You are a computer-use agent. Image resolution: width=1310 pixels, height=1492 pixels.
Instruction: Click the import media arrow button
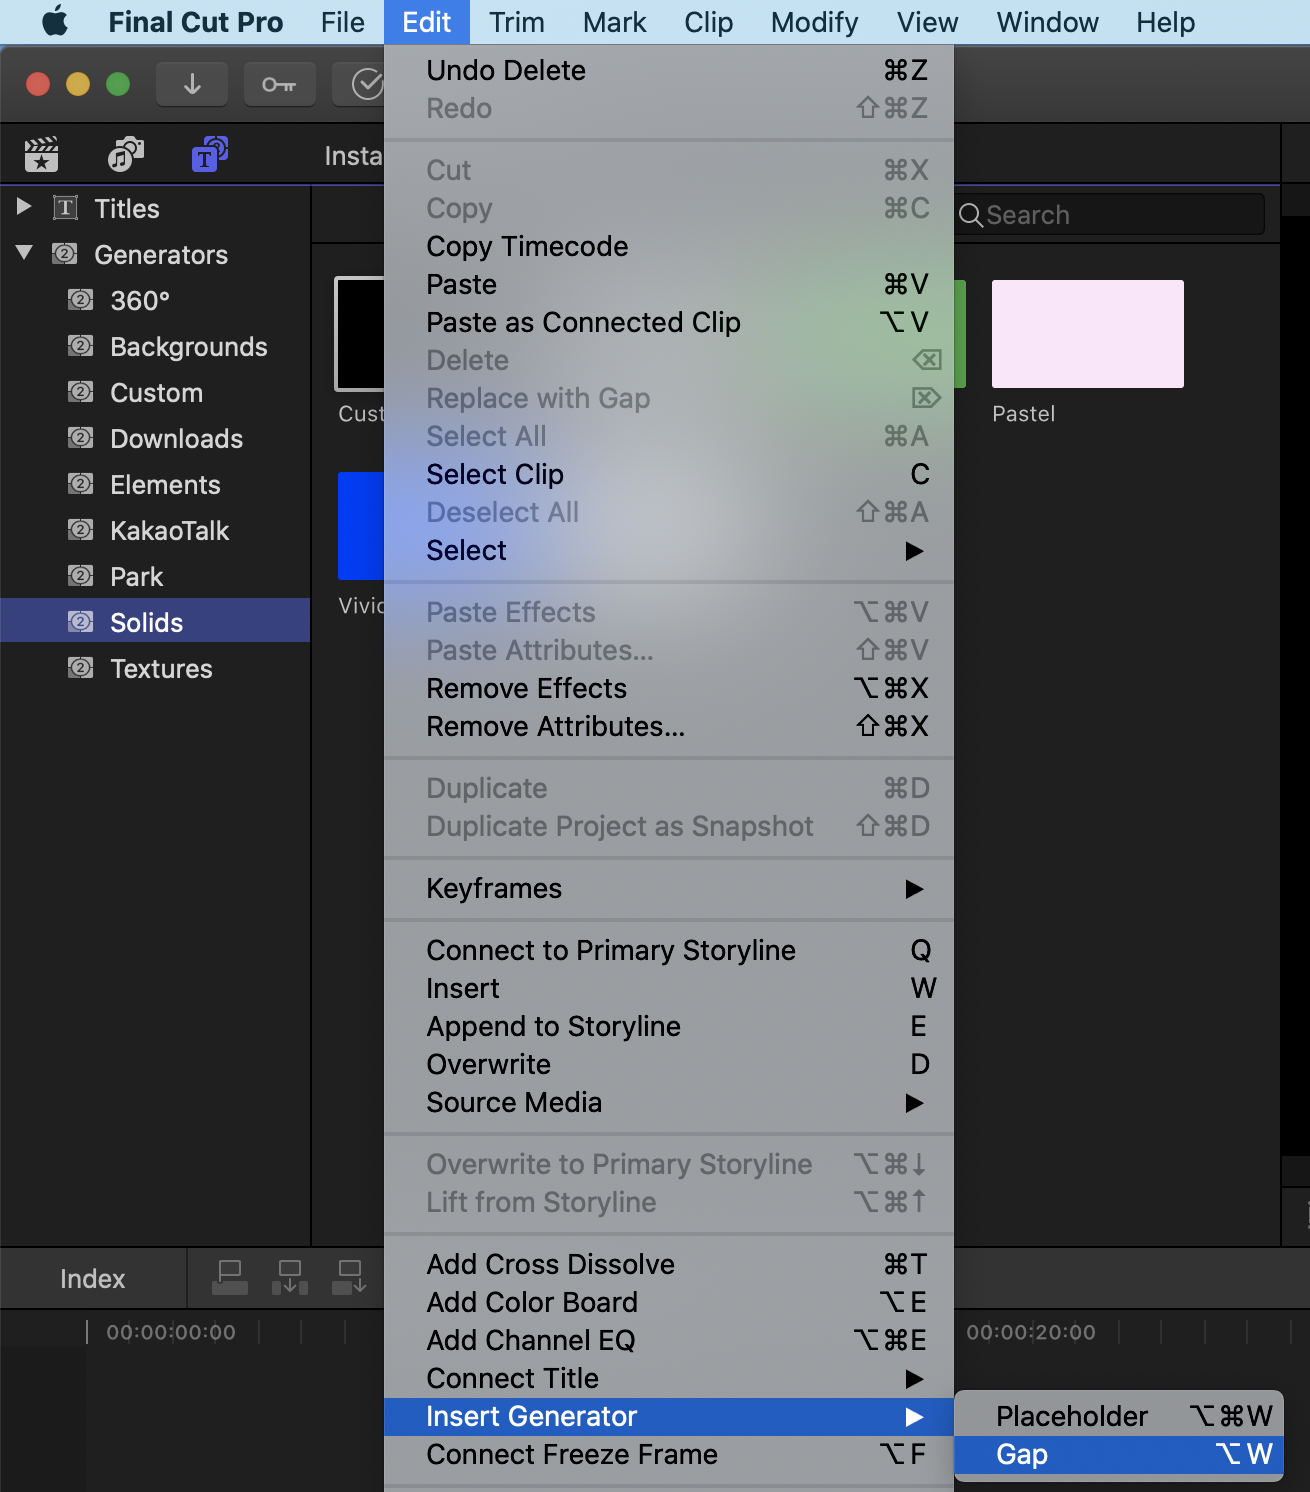(192, 84)
